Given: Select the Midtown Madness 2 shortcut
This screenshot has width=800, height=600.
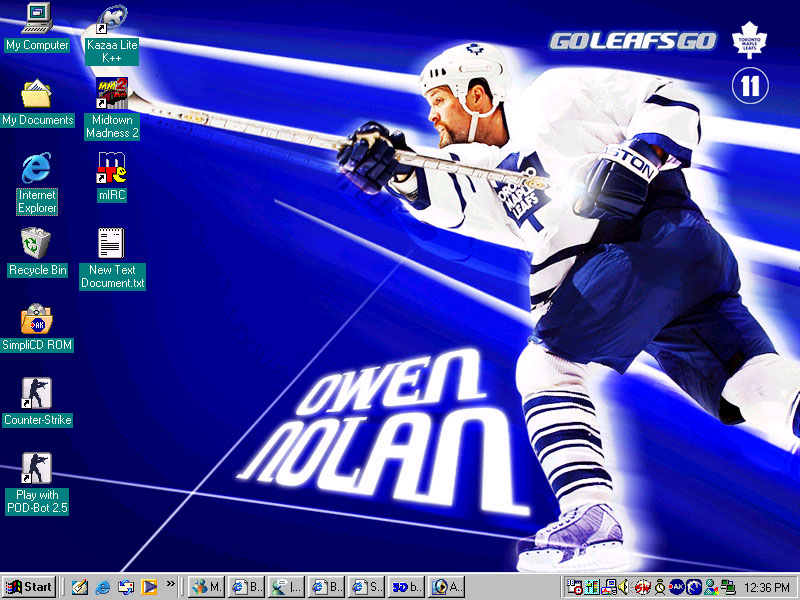Looking at the screenshot, I should [x=111, y=93].
